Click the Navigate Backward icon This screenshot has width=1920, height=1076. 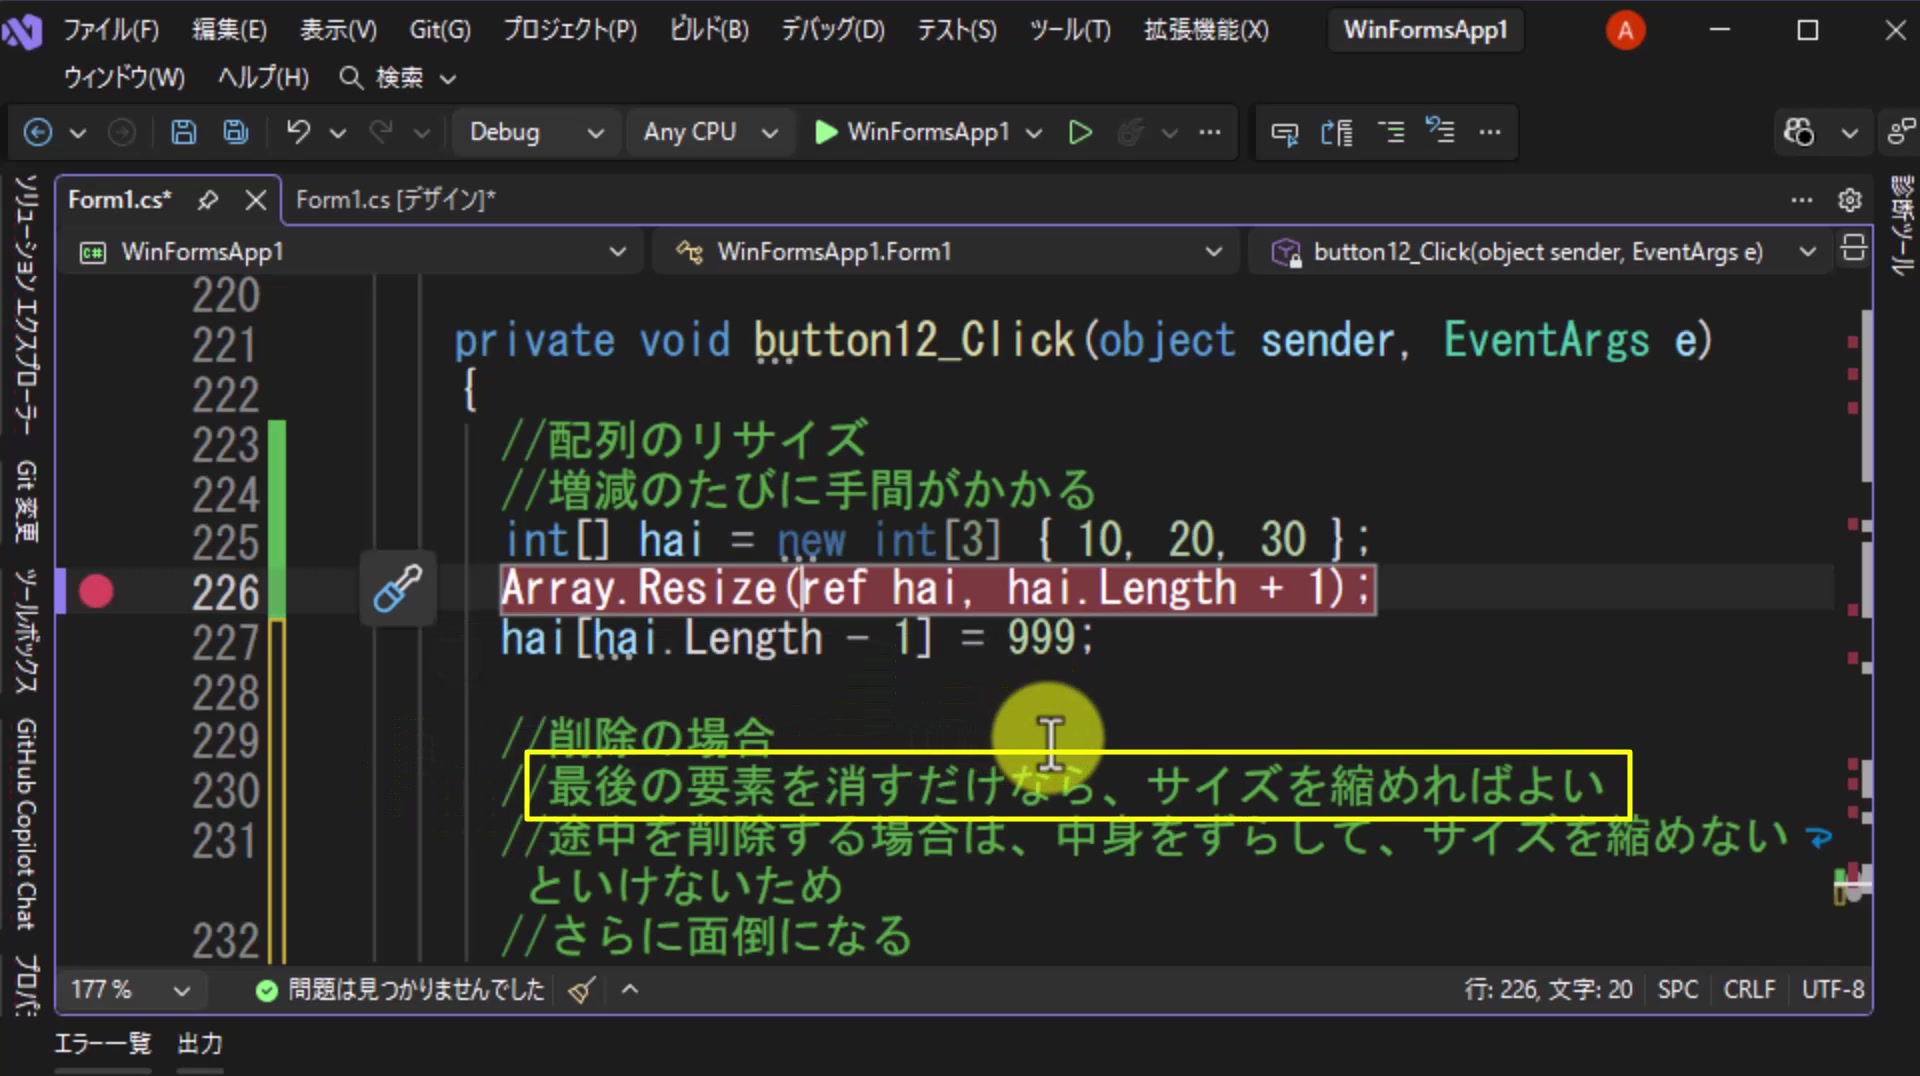tap(38, 132)
